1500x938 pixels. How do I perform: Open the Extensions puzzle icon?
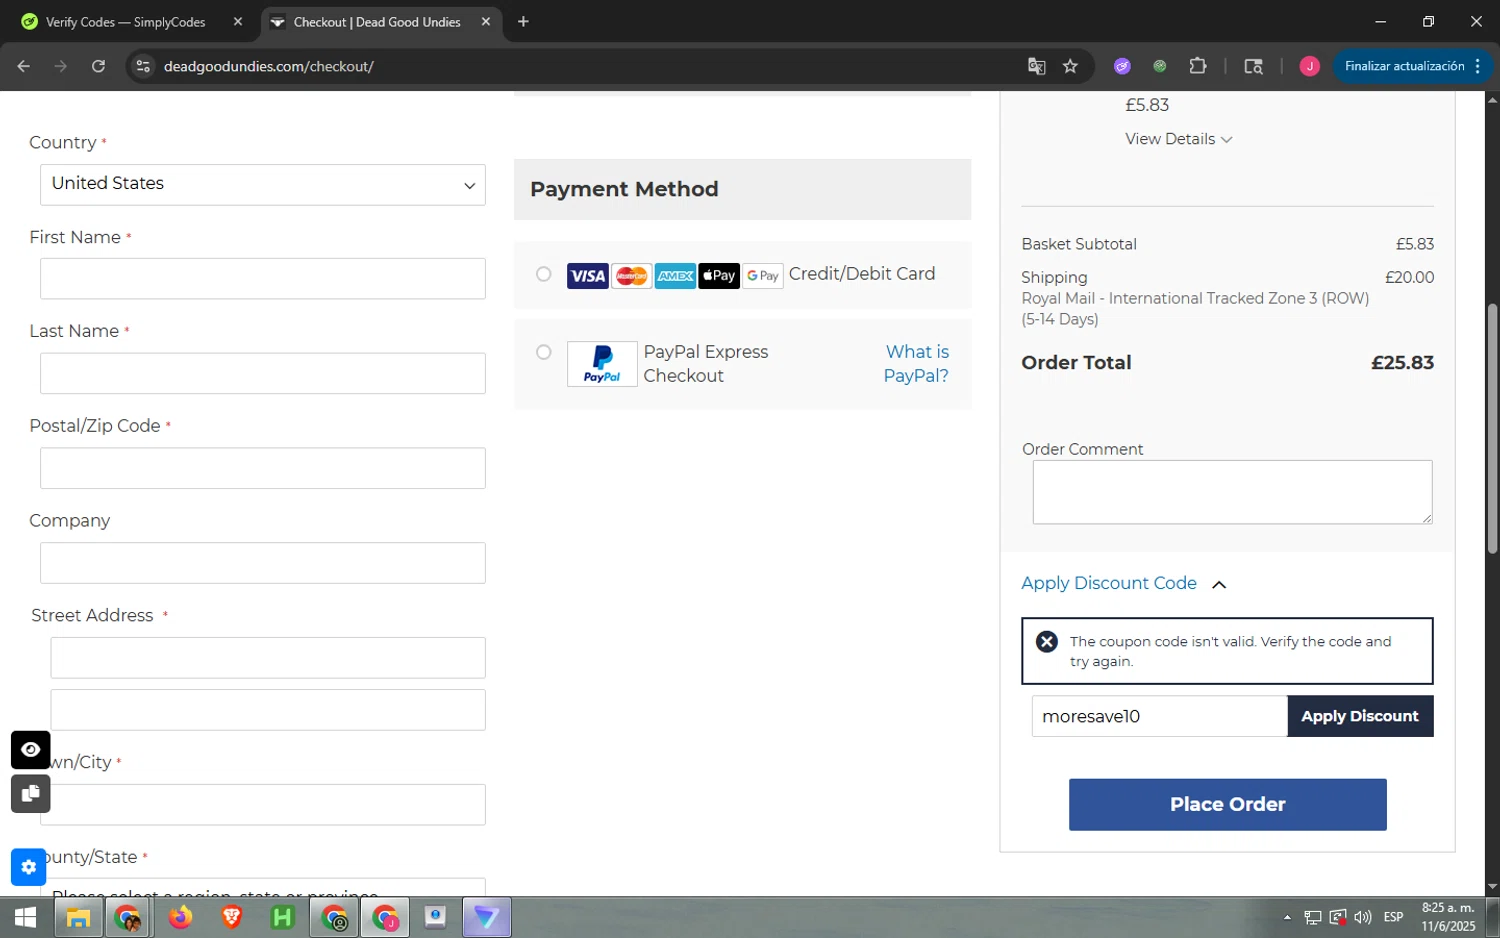pos(1197,66)
